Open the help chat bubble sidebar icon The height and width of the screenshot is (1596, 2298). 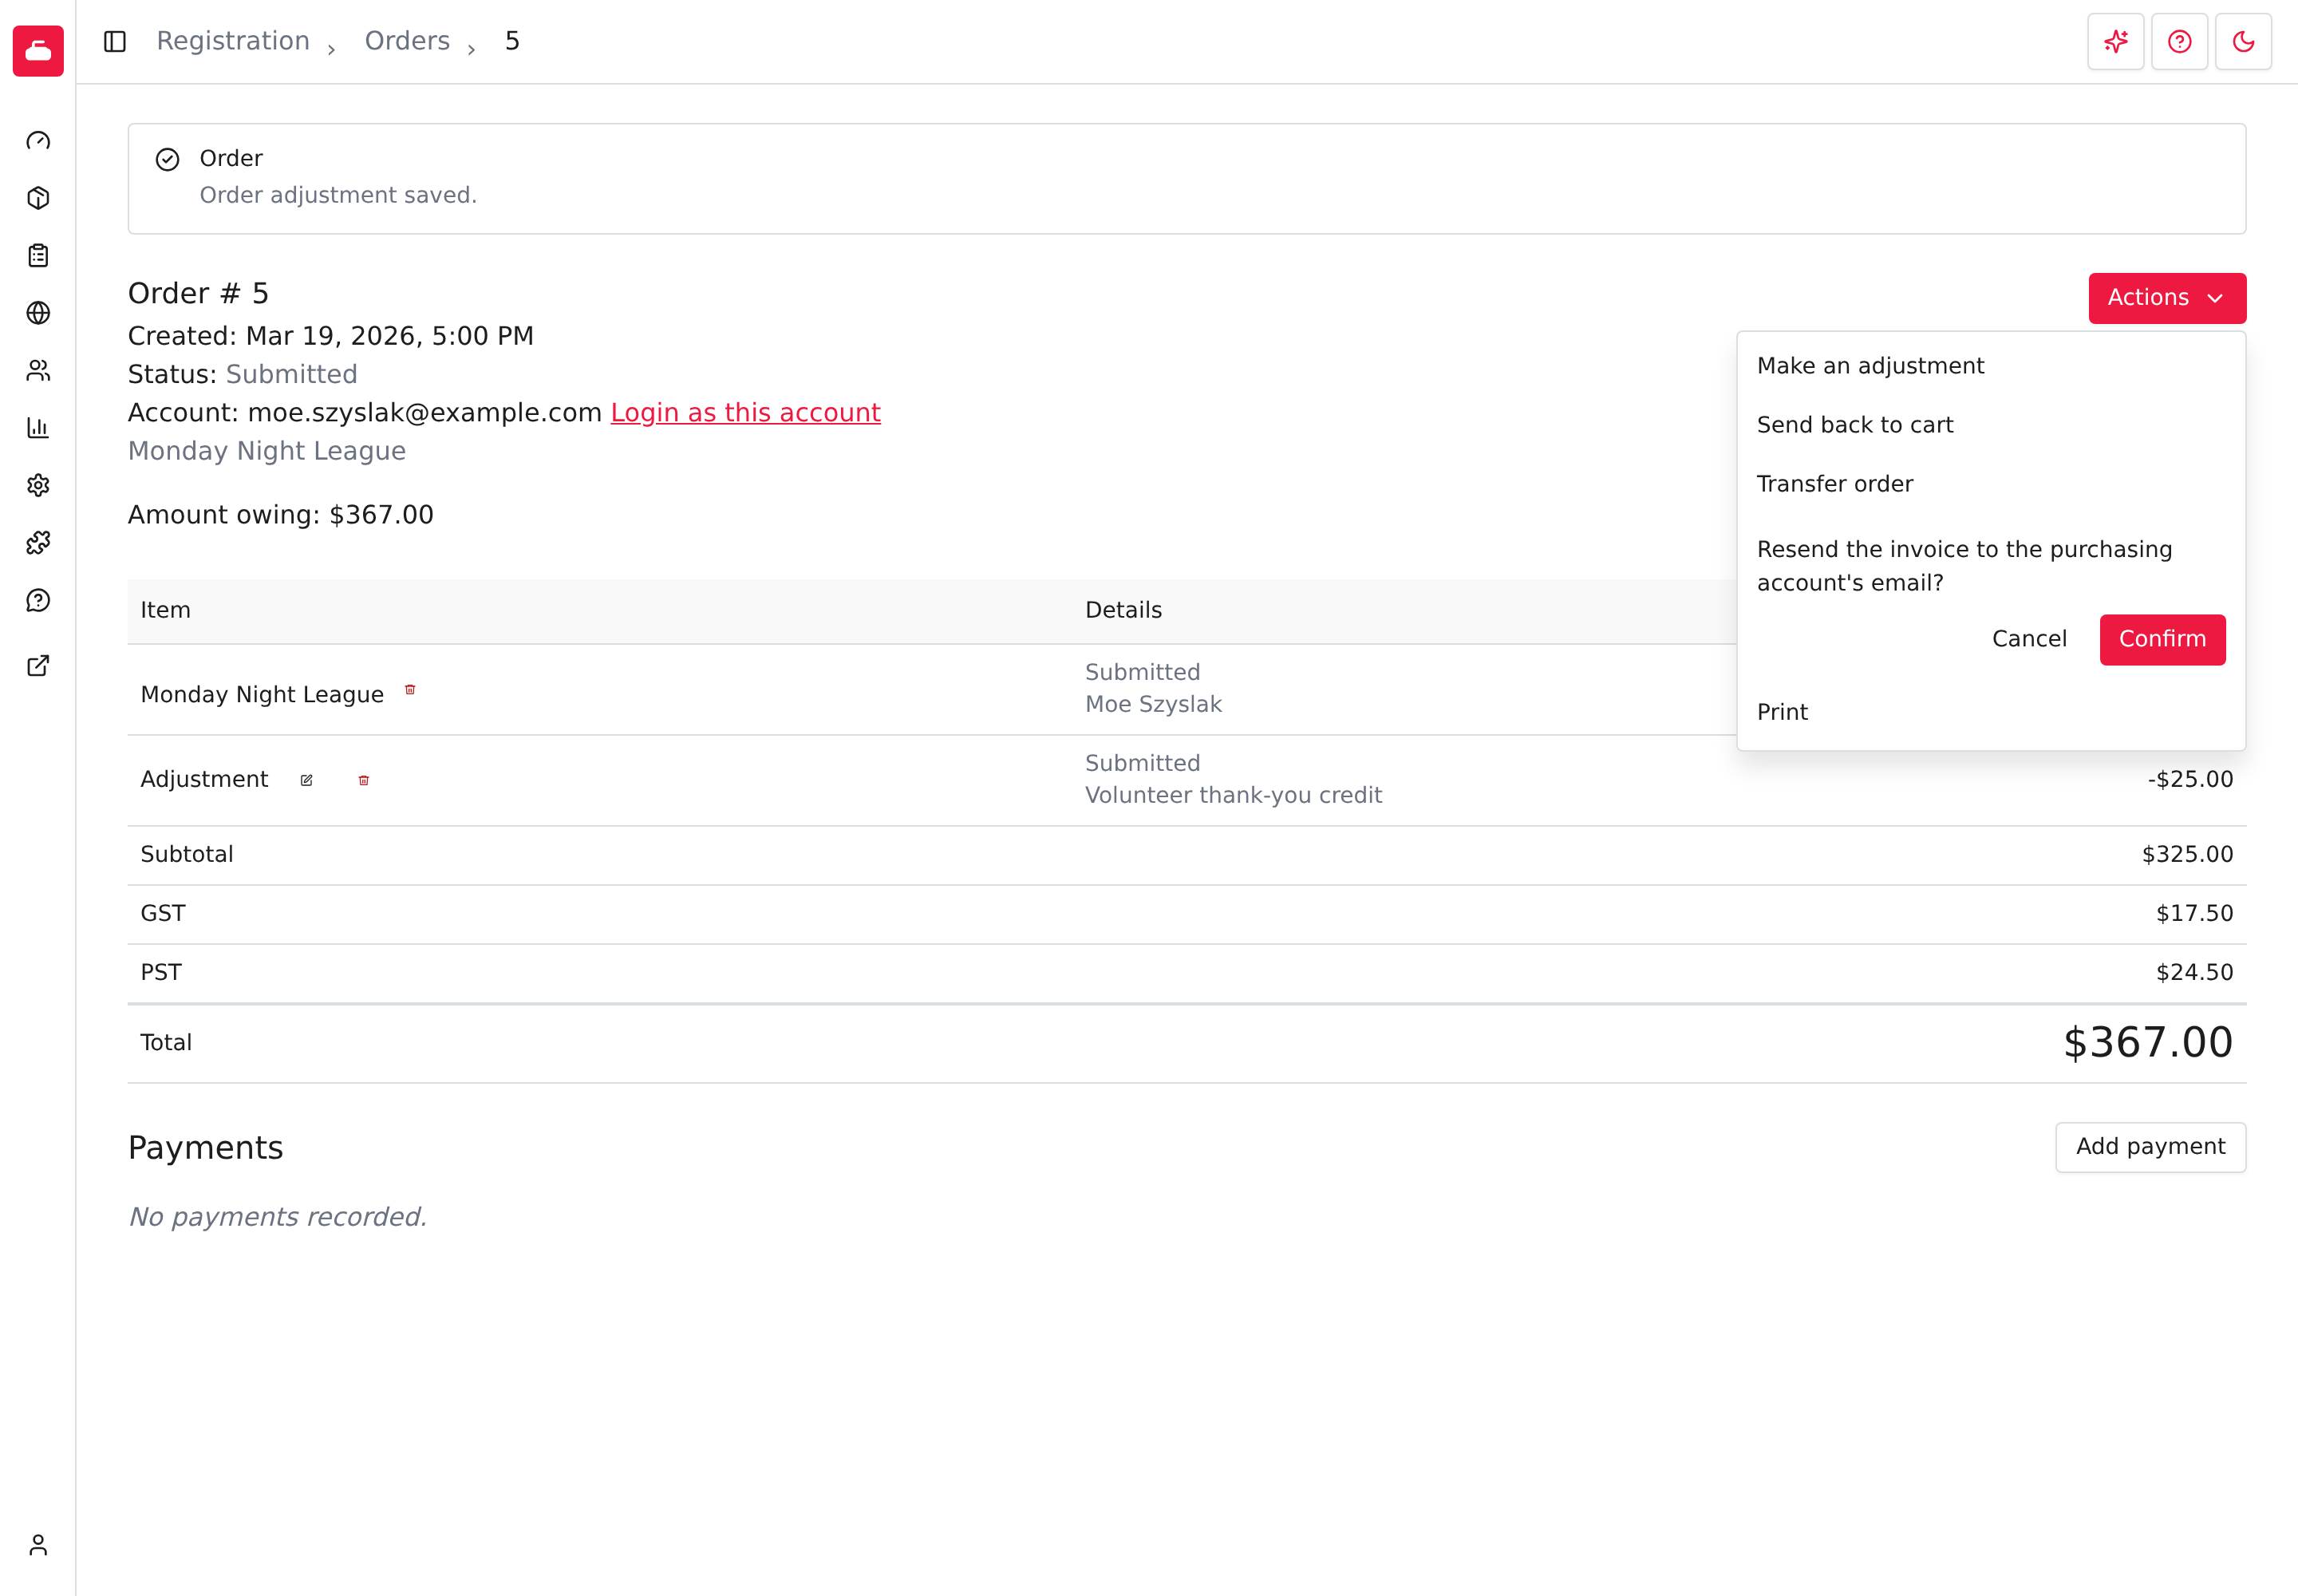38,601
